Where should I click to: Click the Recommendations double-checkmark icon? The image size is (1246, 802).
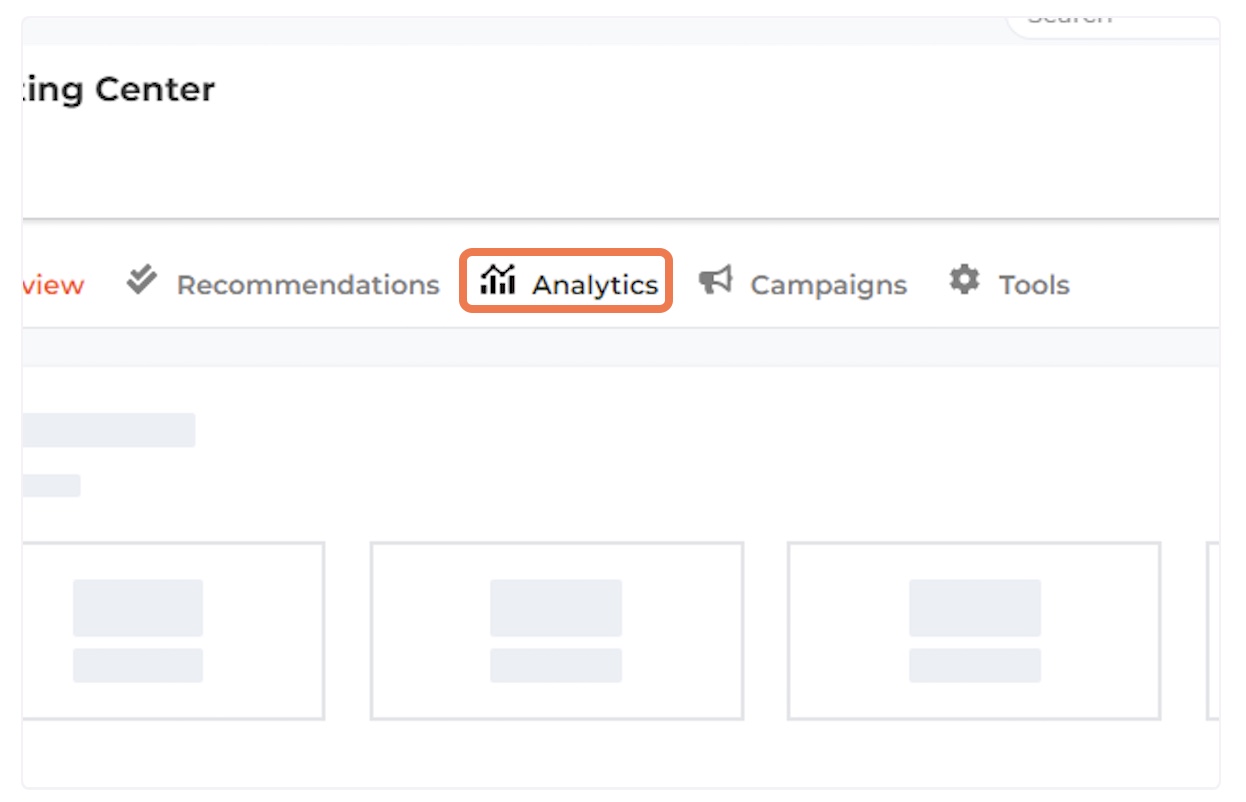click(x=142, y=281)
